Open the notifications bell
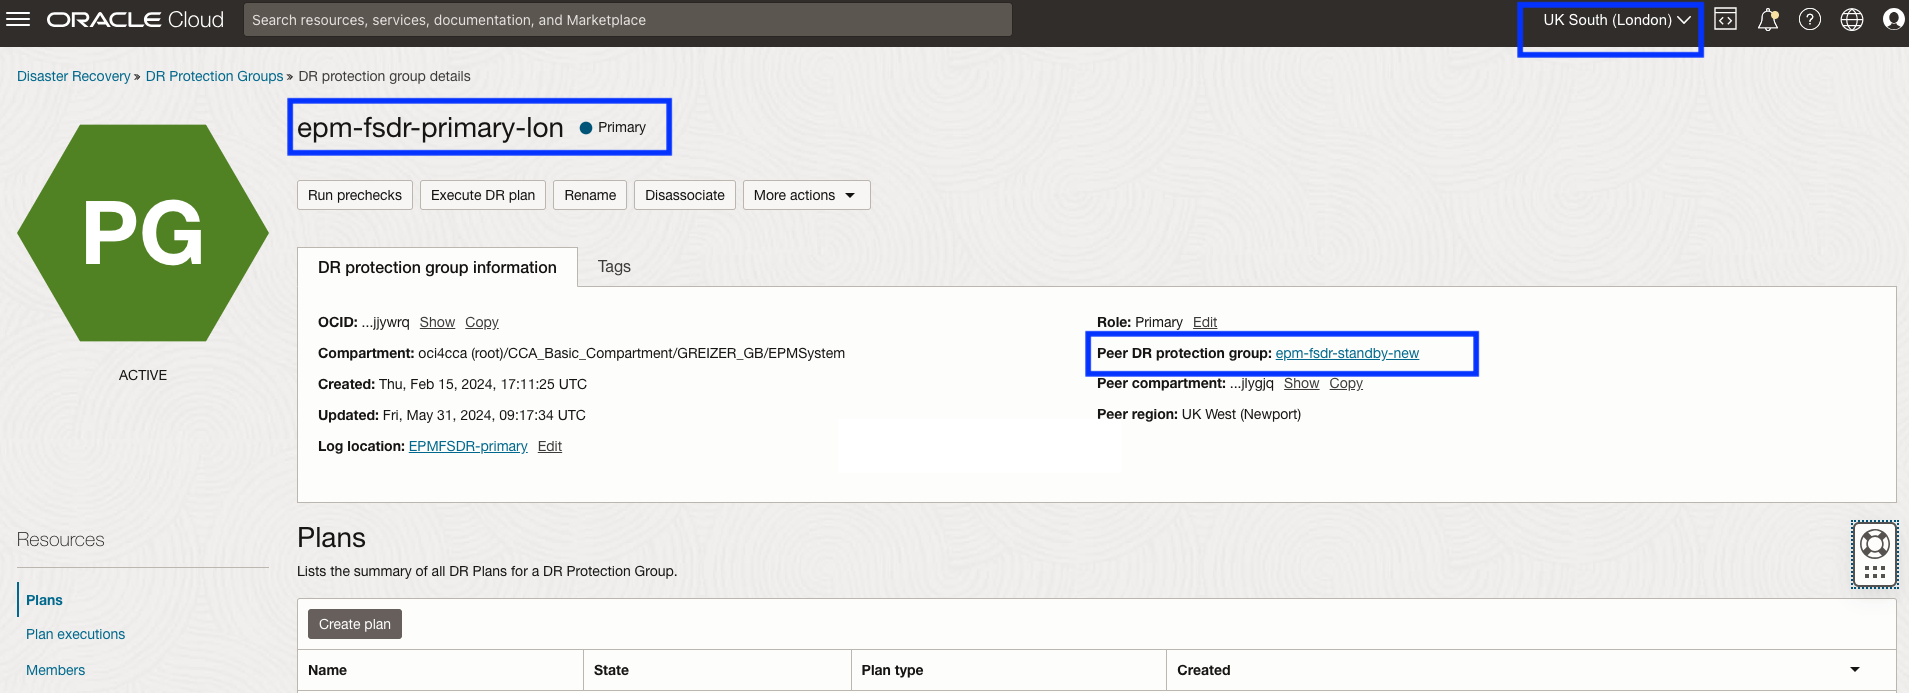 click(1768, 19)
